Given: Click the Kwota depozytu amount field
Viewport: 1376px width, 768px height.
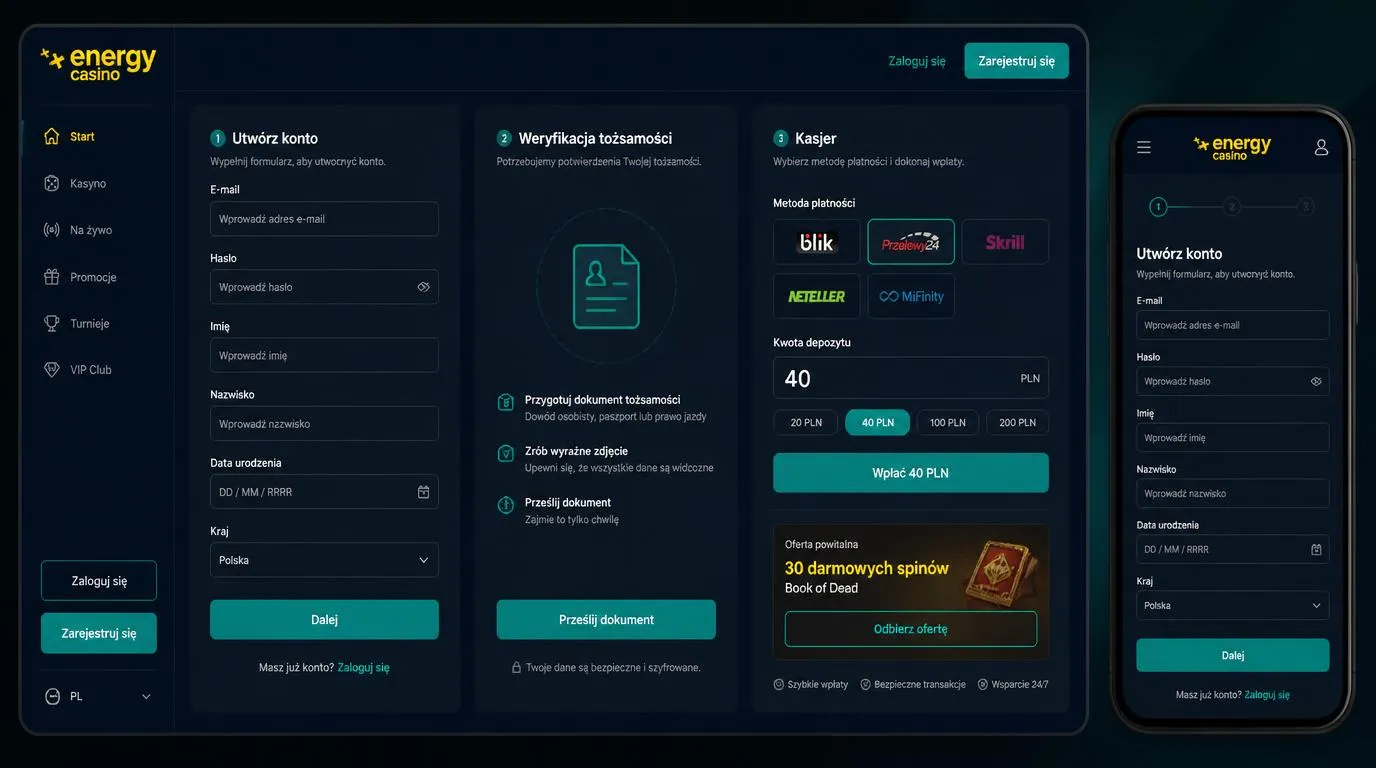Looking at the screenshot, I should [x=911, y=378].
